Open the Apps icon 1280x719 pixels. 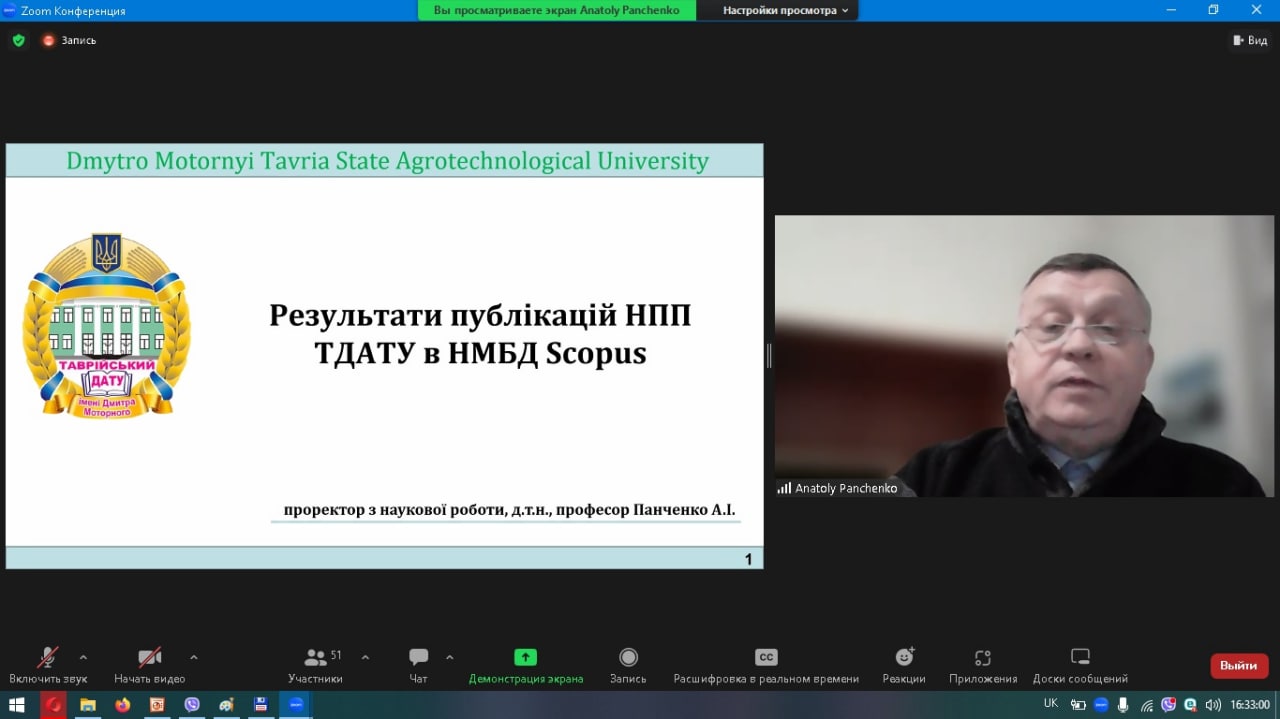[x=982, y=657]
